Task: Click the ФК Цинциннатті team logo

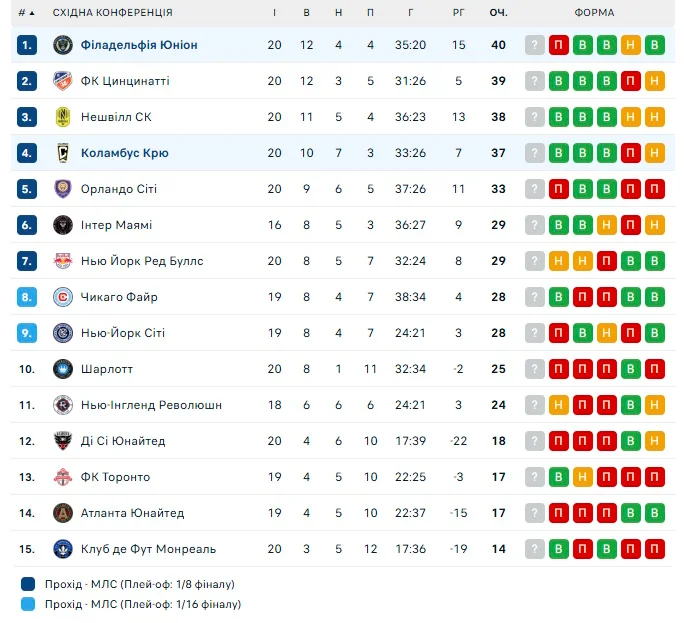Action: 62,81
